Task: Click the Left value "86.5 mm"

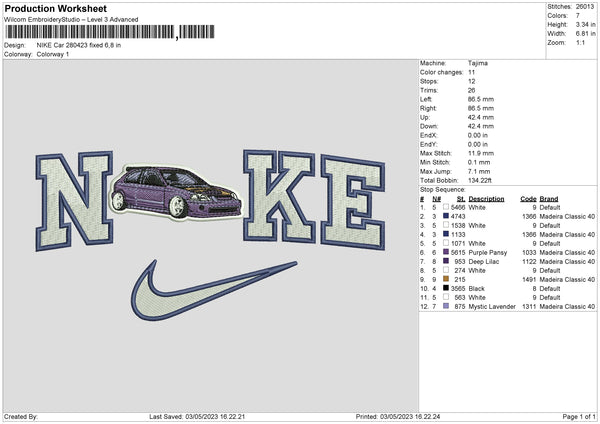Action: (481, 99)
